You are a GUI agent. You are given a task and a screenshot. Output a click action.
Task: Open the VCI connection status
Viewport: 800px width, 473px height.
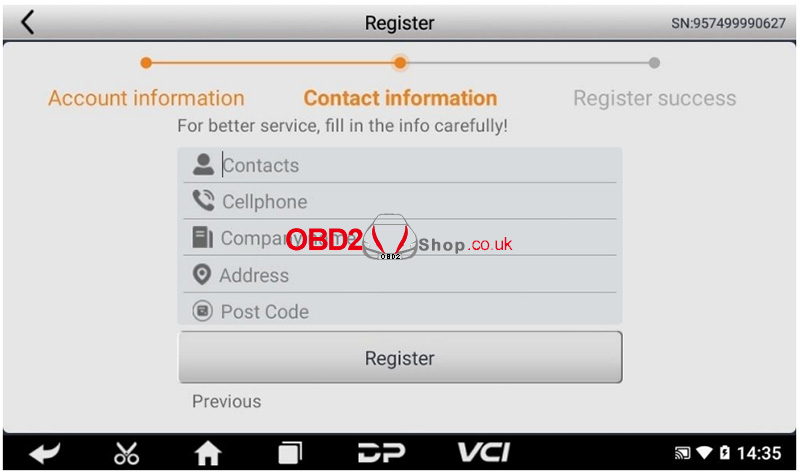coord(483,452)
